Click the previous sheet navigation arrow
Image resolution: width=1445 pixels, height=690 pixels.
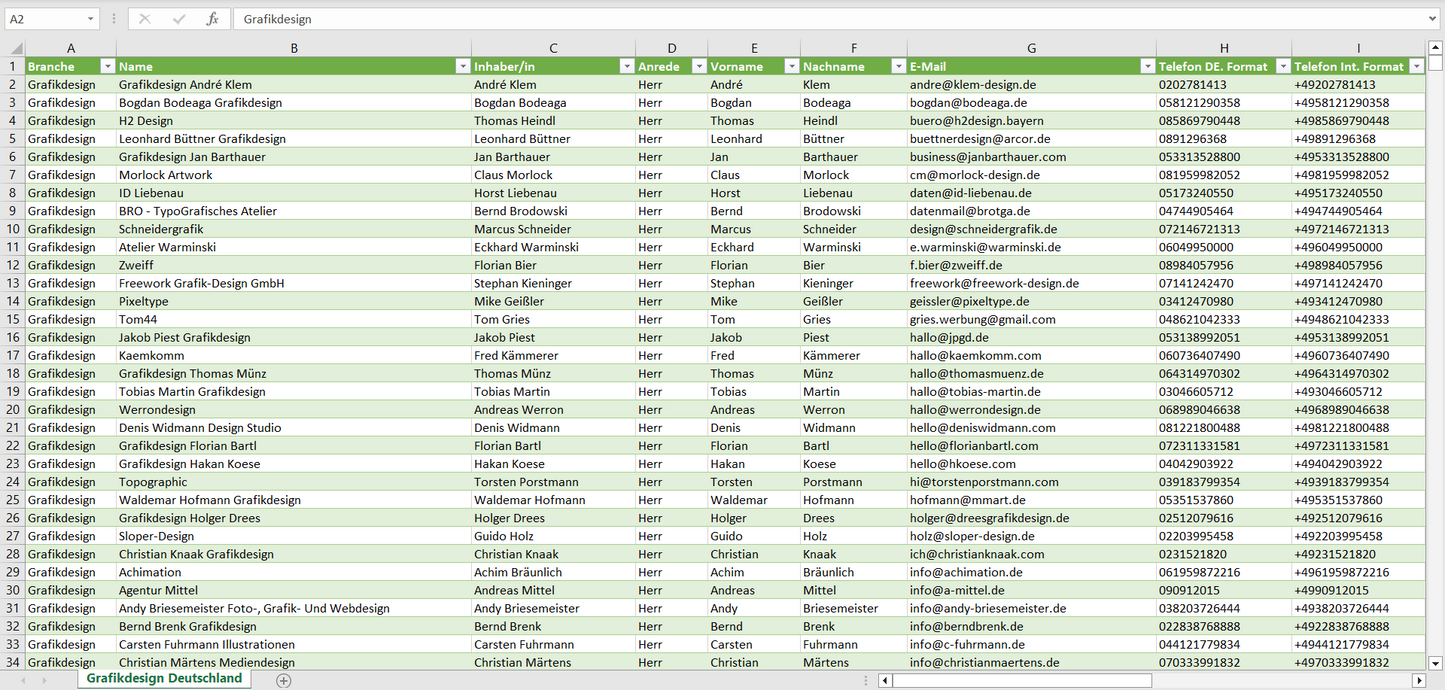22,680
